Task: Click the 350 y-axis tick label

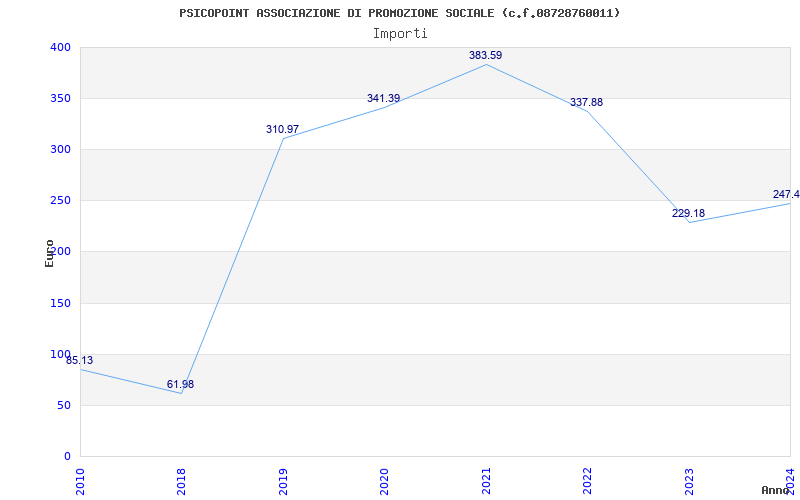Action: click(60, 98)
